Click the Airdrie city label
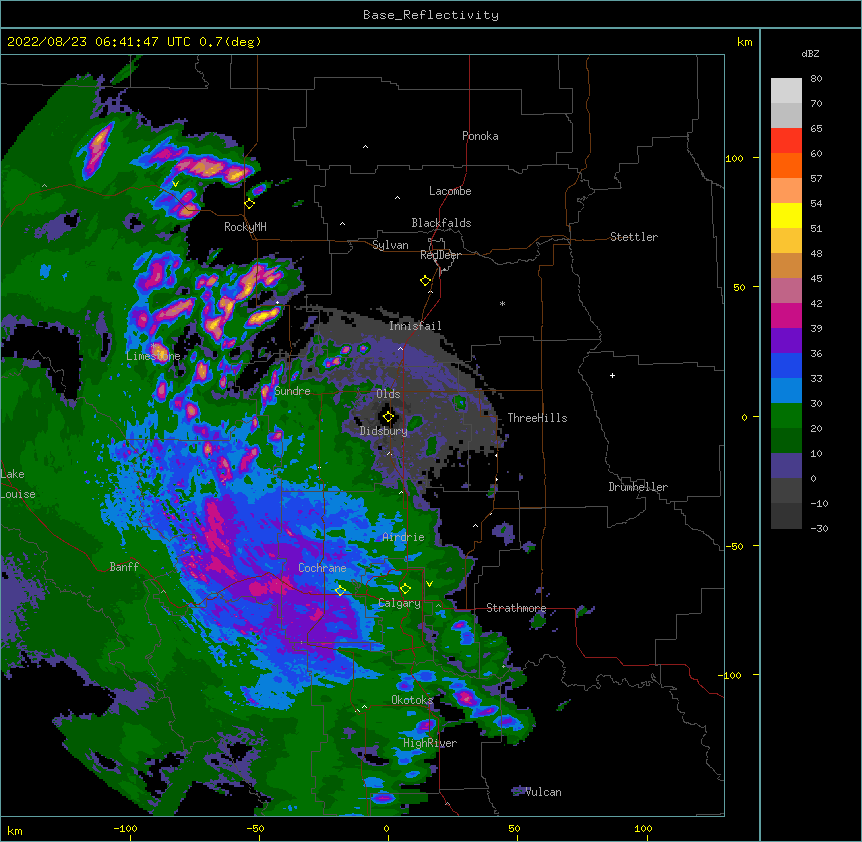 click(x=403, y=537)
